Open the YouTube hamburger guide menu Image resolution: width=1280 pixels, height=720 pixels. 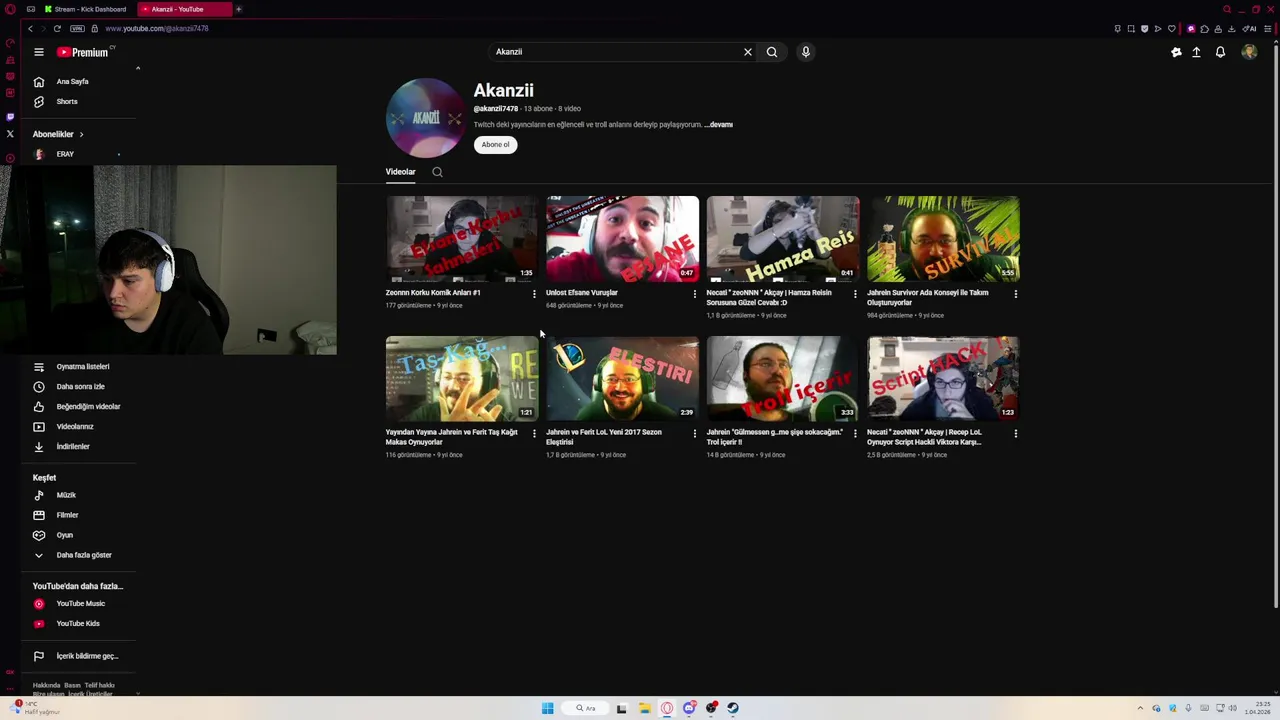[39, 52]
